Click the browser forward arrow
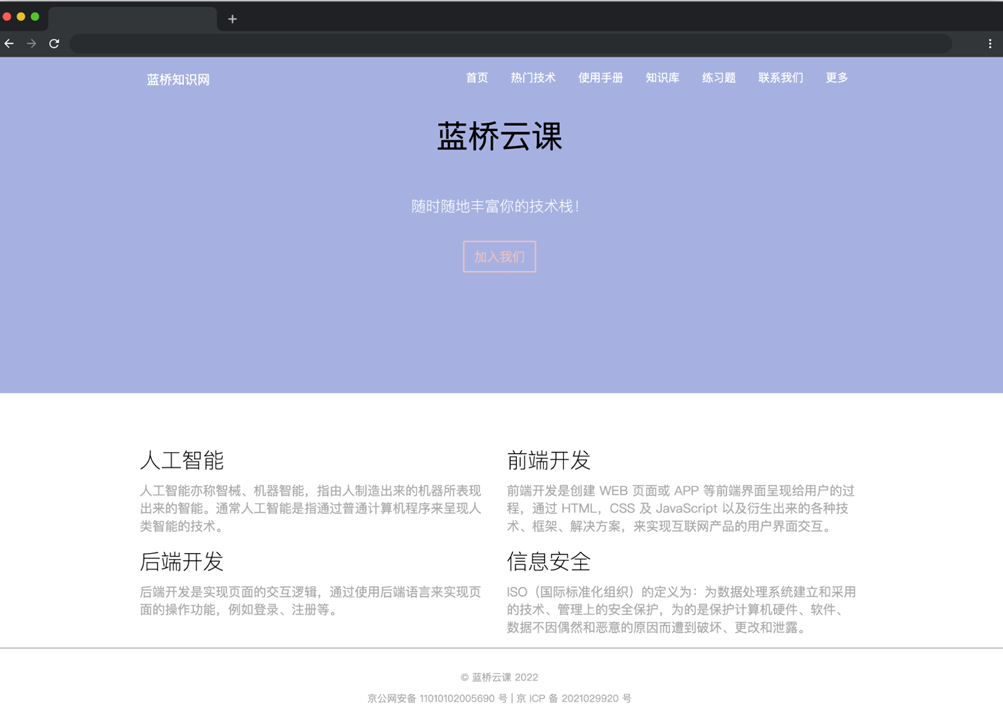Viewport: 1003px width, 711px height. (32, 44)
